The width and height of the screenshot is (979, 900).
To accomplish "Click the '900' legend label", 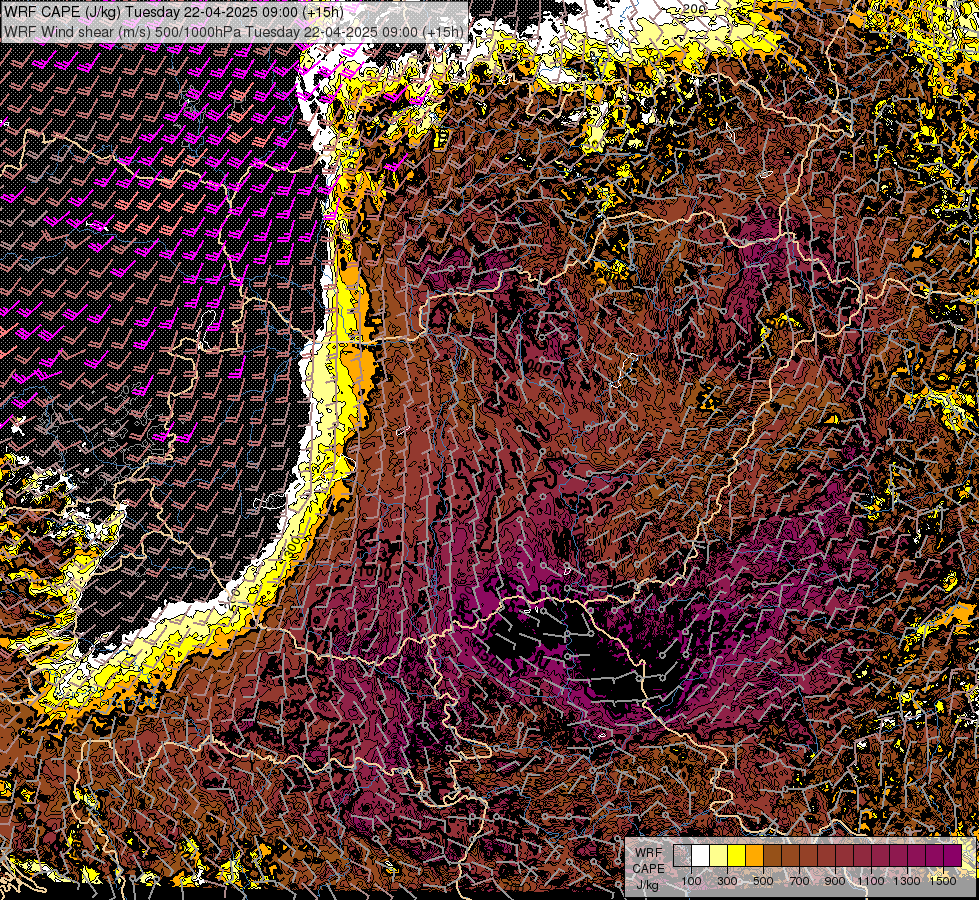I will tap(835, 881).
